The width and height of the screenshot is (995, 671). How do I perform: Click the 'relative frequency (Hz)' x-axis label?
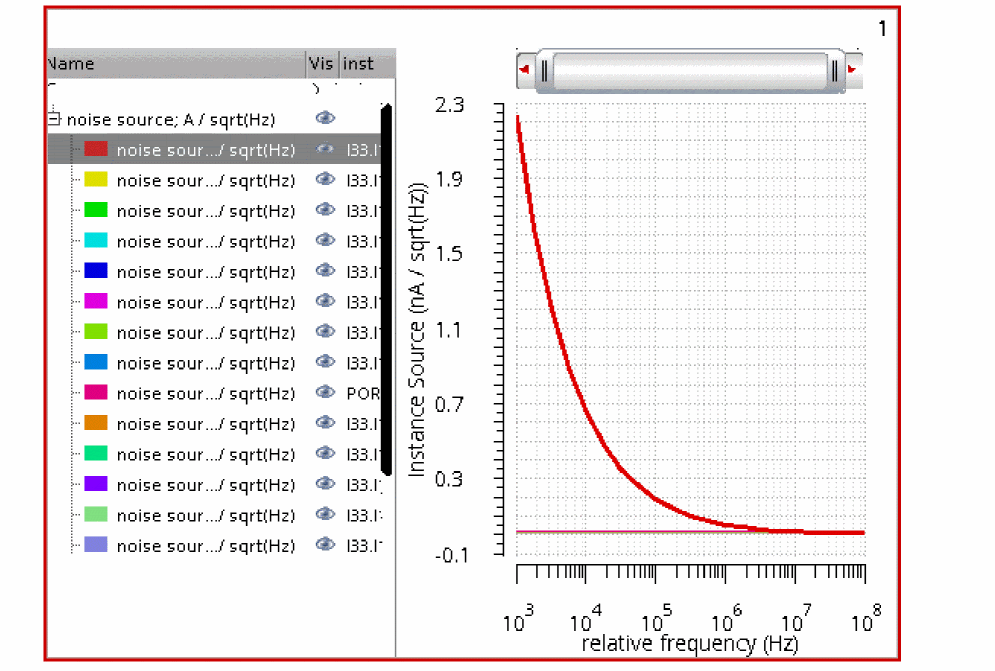[690, 644]
